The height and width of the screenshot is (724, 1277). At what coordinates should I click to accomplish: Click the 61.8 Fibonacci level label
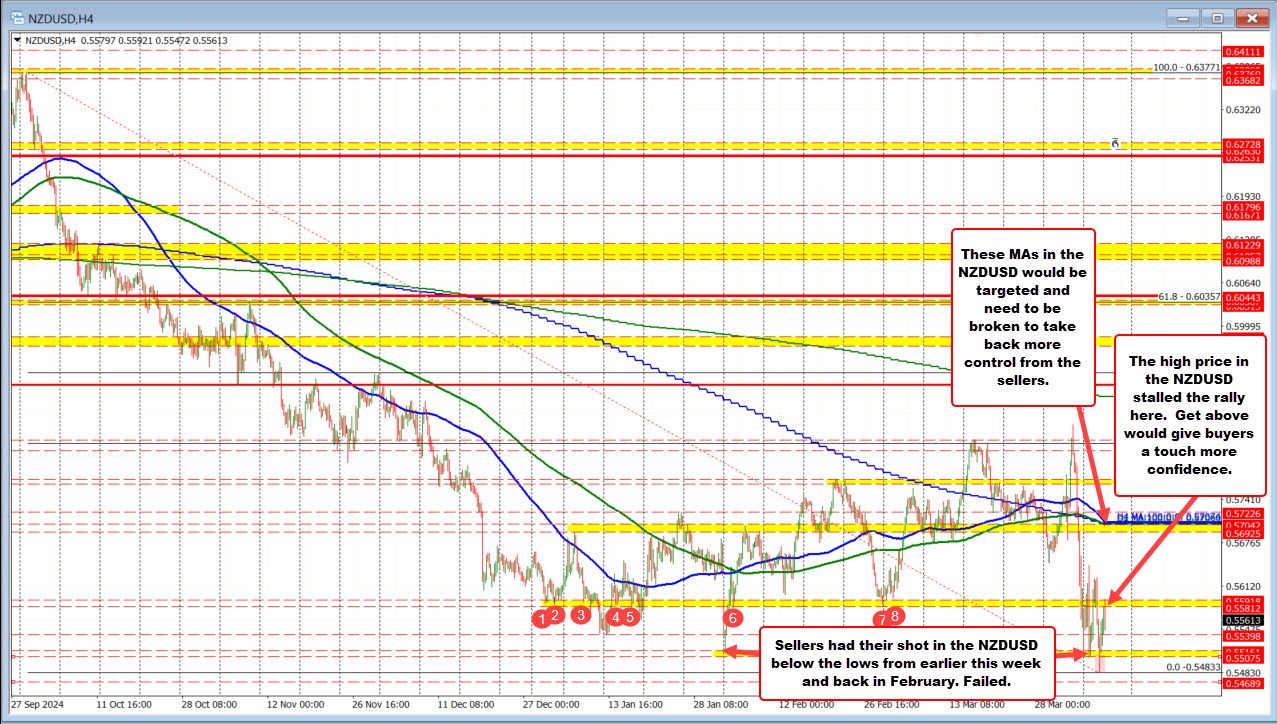pyautogui.click(x=1187, y=297)
